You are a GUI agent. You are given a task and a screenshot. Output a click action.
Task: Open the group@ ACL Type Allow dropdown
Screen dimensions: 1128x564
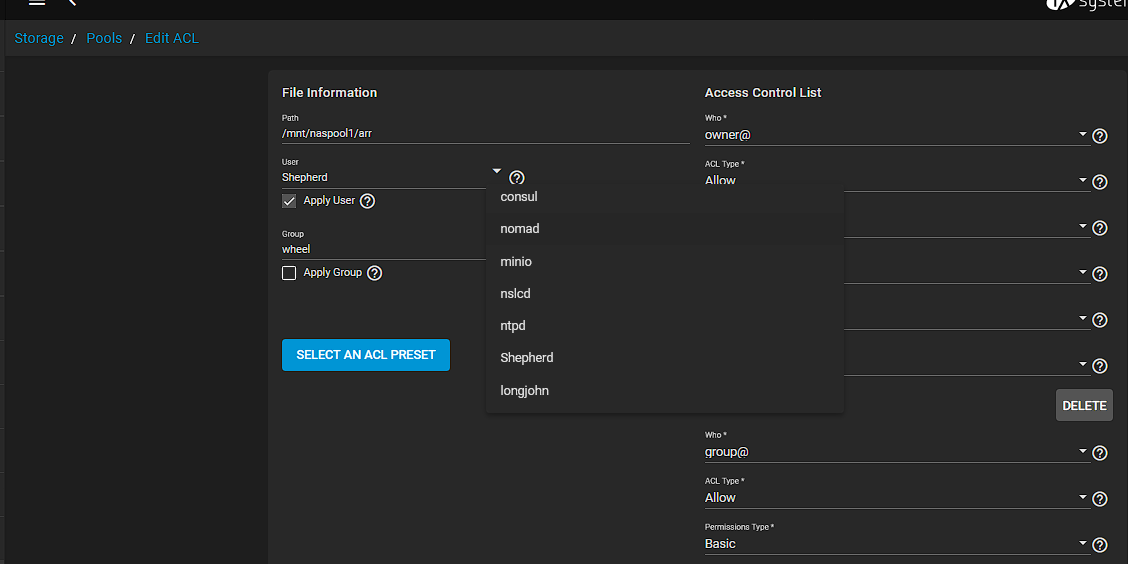pyautogui.click(x=896, y=498)
